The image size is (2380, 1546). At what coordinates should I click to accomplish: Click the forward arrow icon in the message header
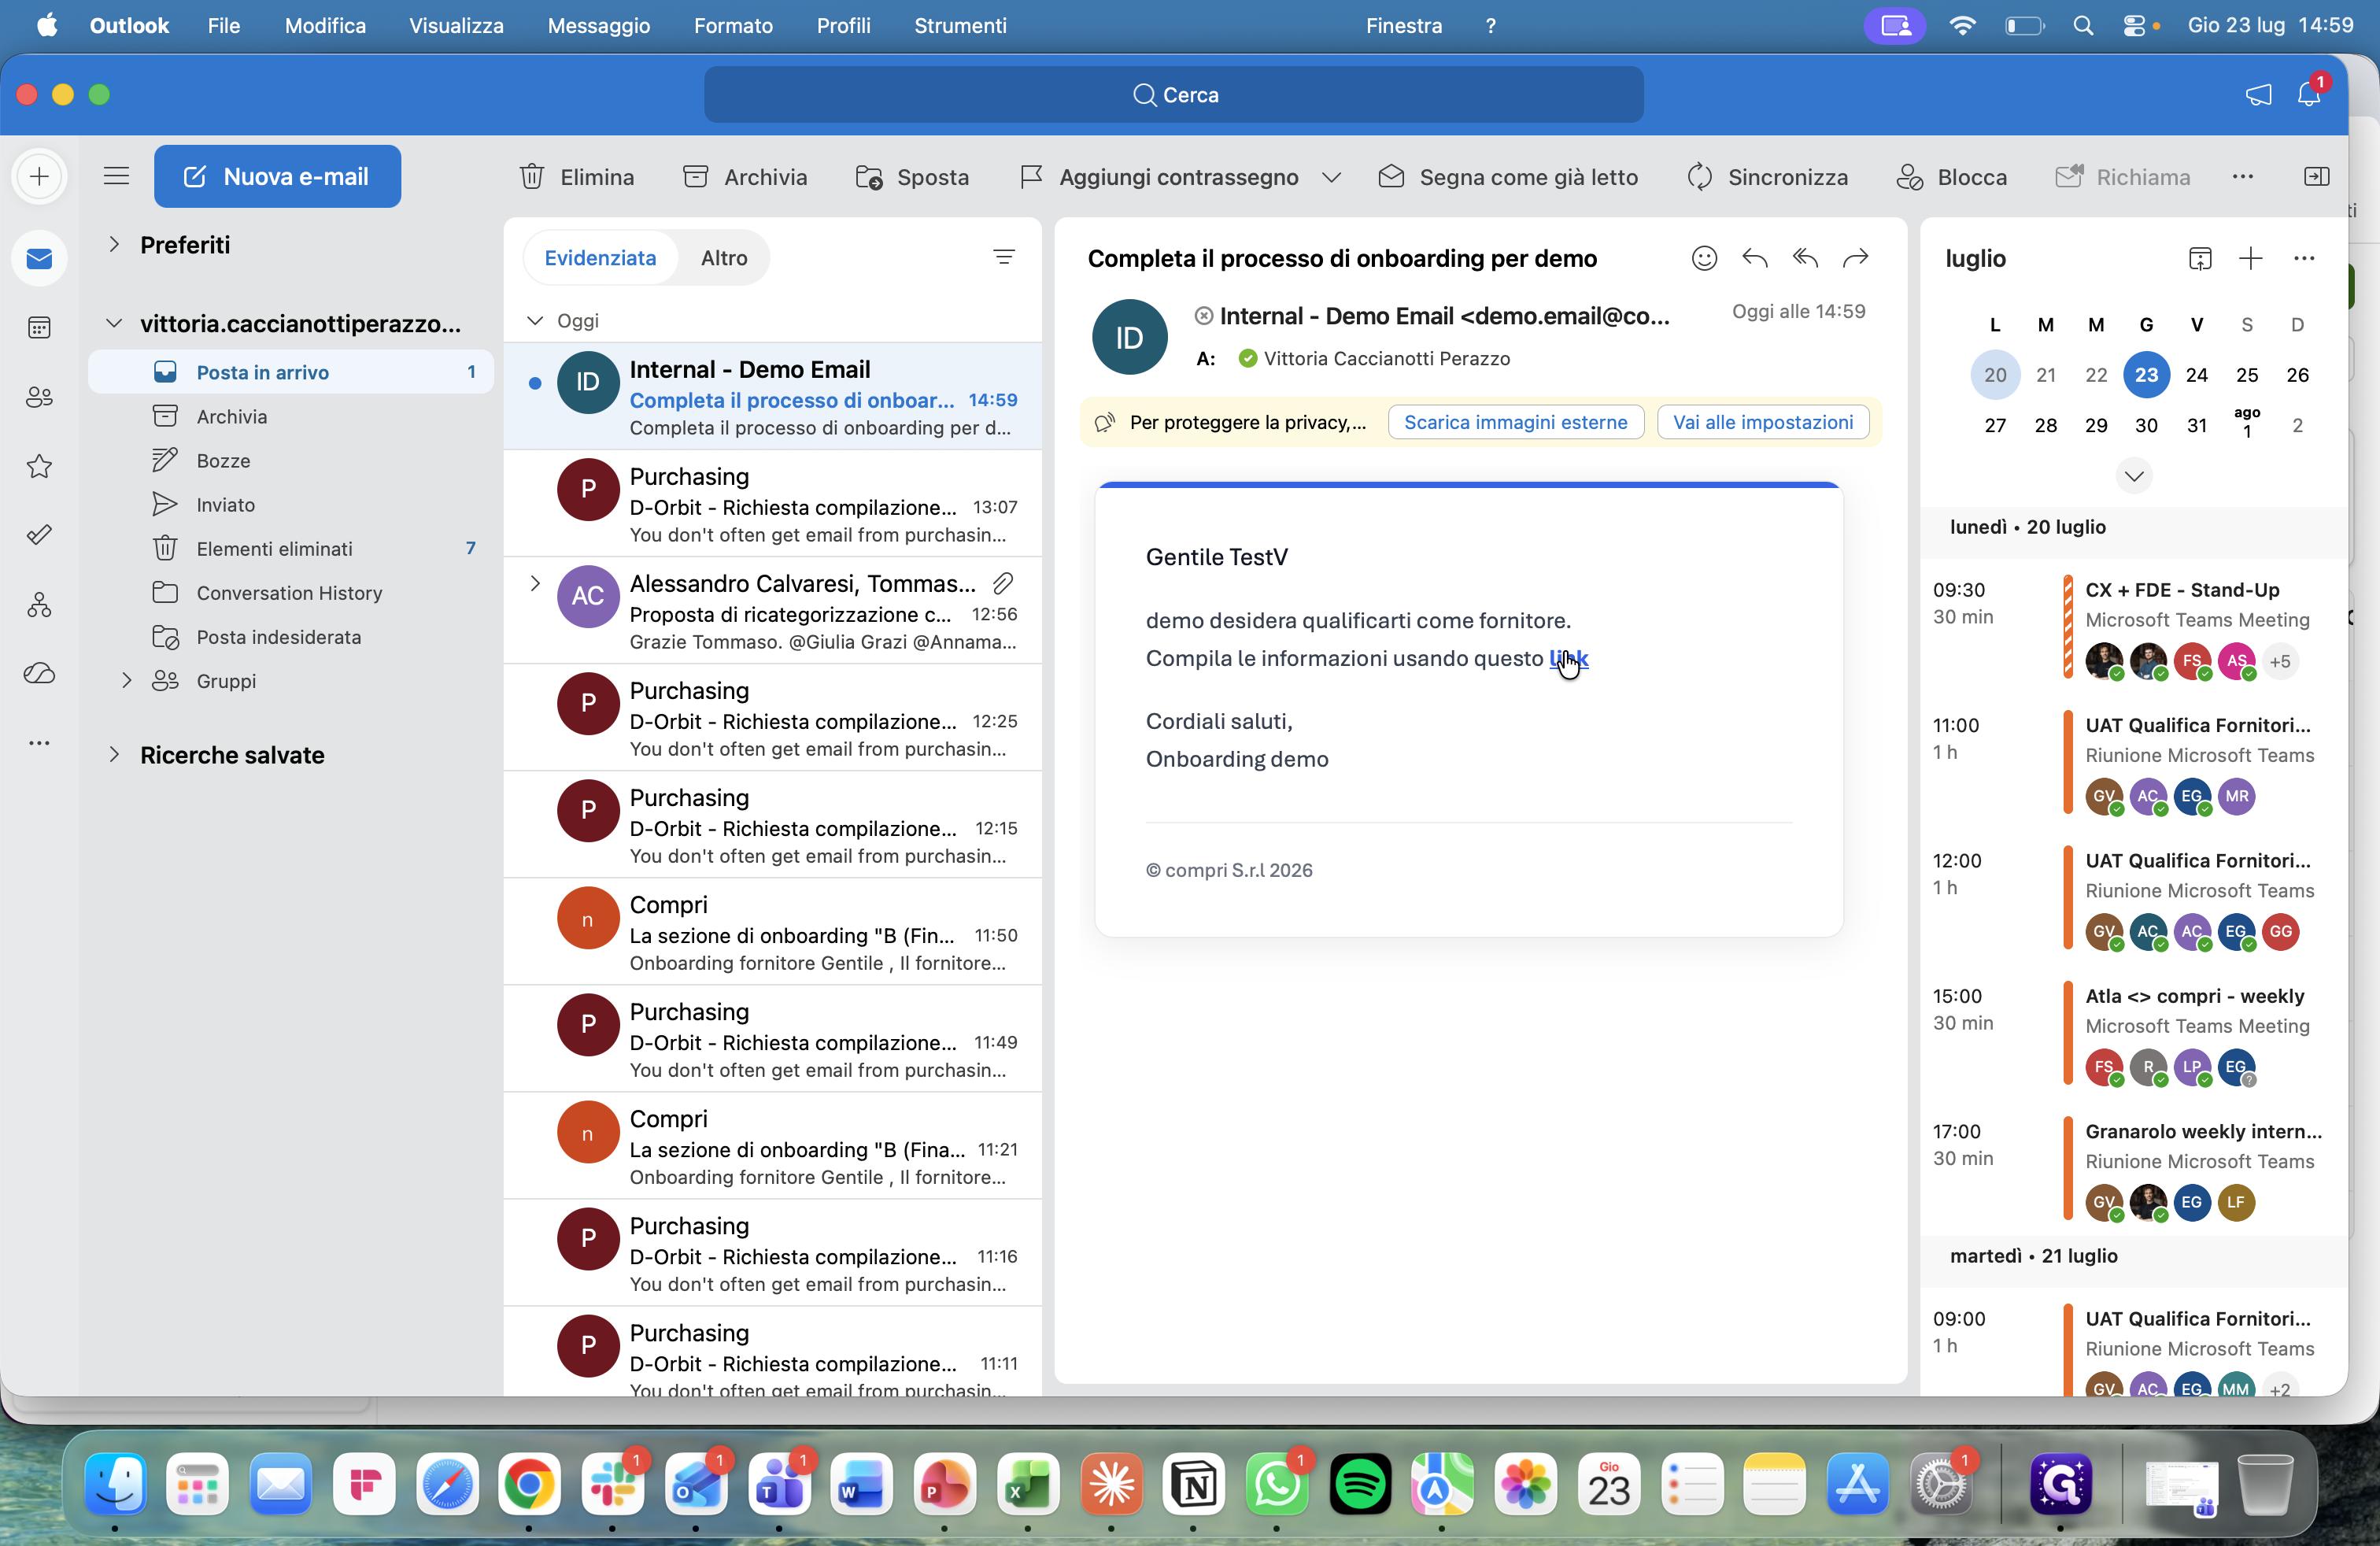[x=1855, y=258]
